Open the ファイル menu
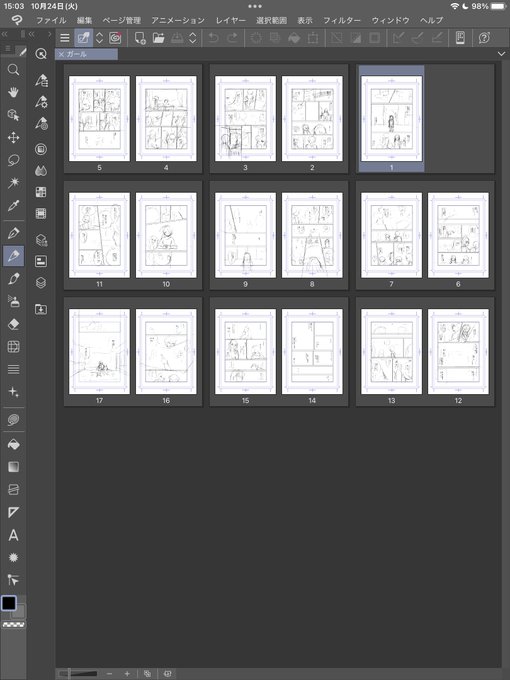This screenshot has width=510, height=680. coord(51,20)
